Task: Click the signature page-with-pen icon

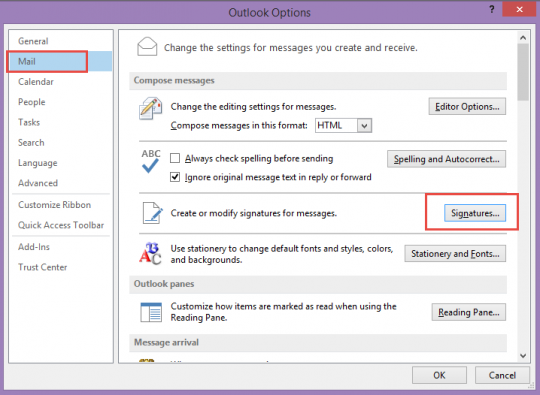Action: coord(152,213)
